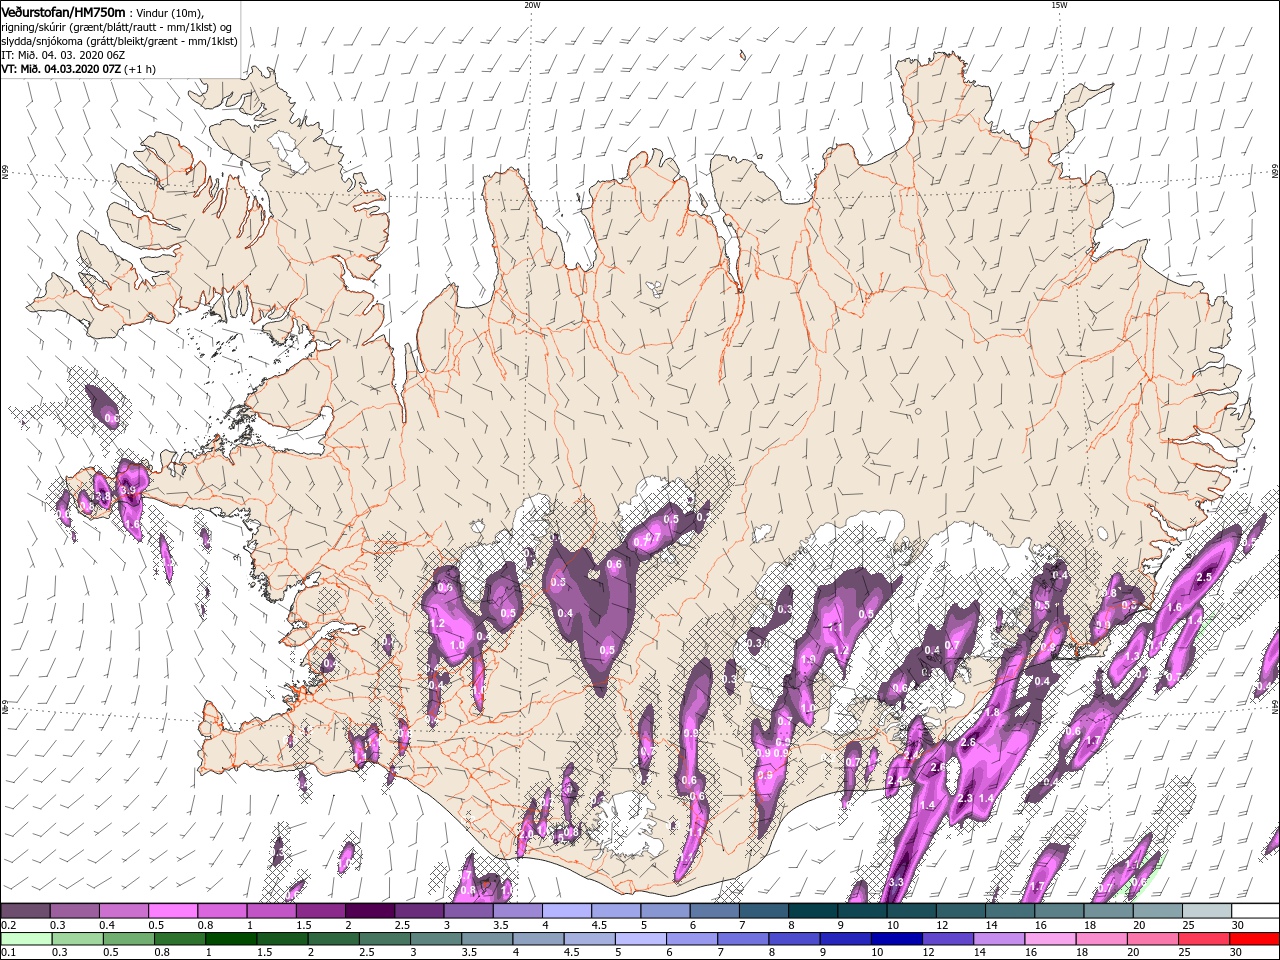Select the 25–30 pale gray upper legend swatch
This screenshot has width=1280, height=960.
tap(1206, 911)
